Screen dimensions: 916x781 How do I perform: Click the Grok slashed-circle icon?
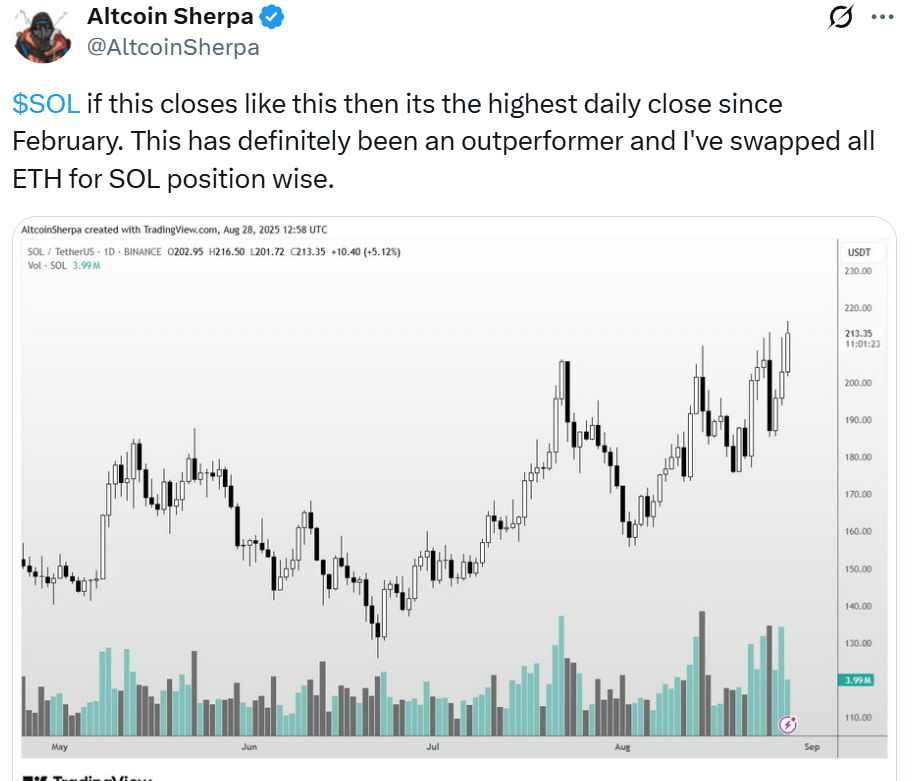tap(841, 16)
